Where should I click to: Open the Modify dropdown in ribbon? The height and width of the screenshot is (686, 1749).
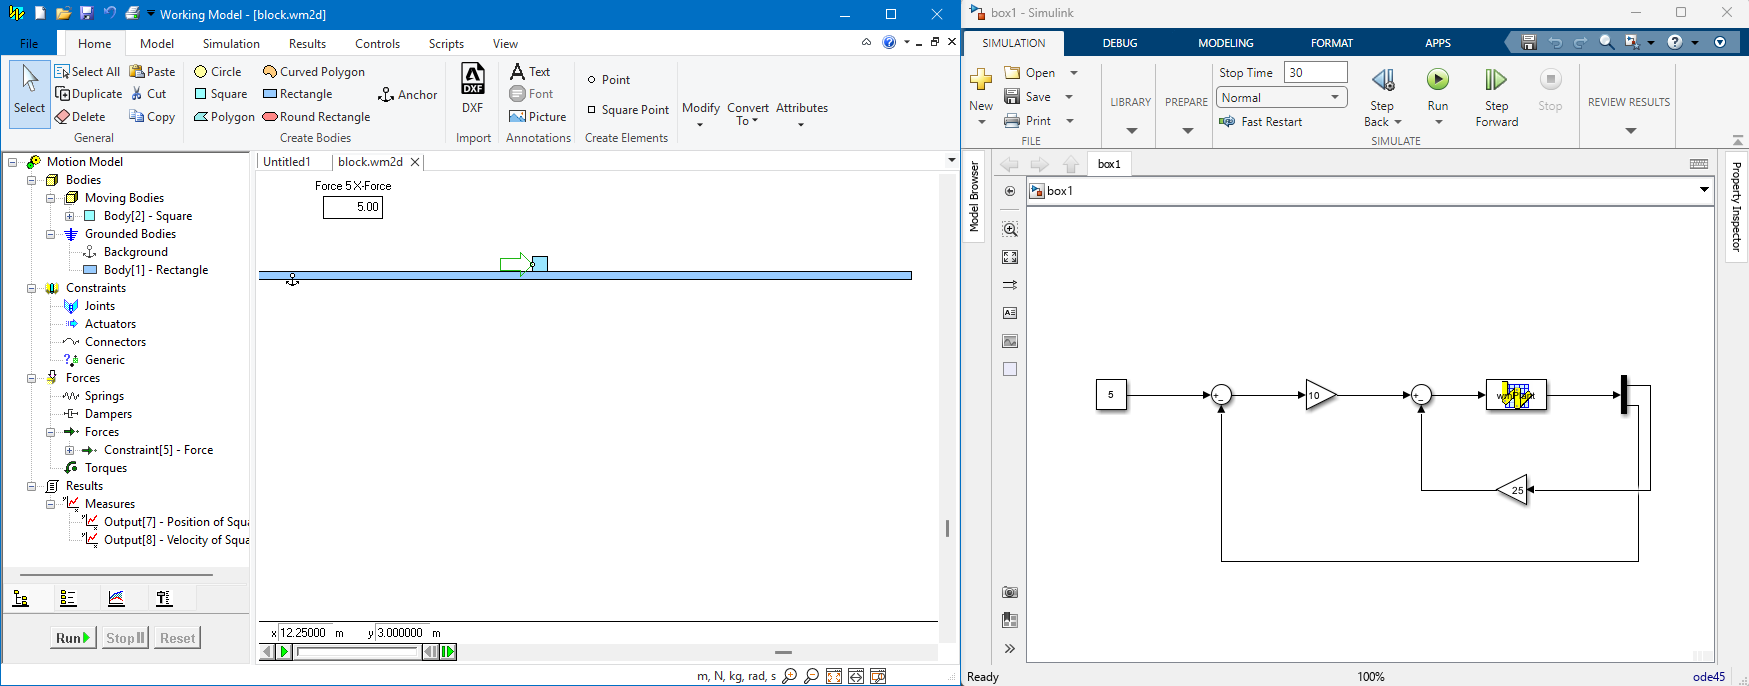pyautogui.click(x=700, y=114)
